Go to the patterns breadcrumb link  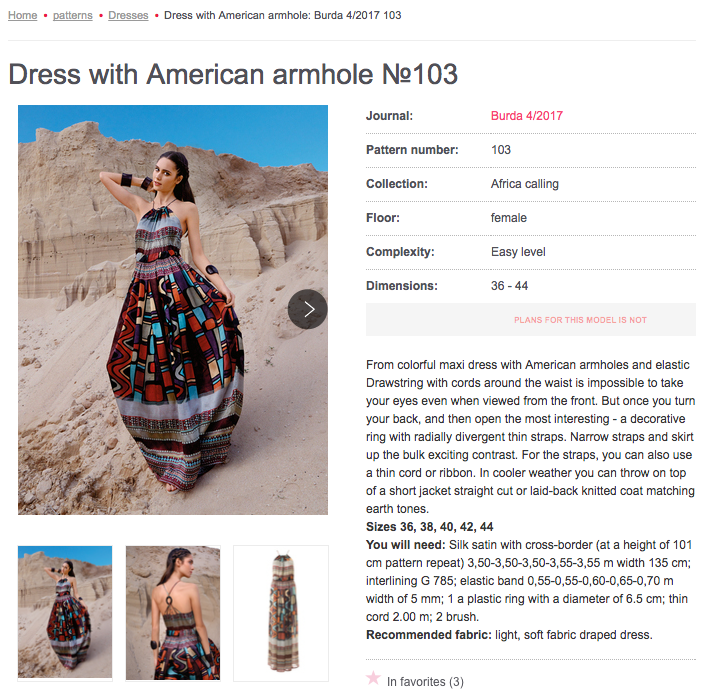point(73,15)
